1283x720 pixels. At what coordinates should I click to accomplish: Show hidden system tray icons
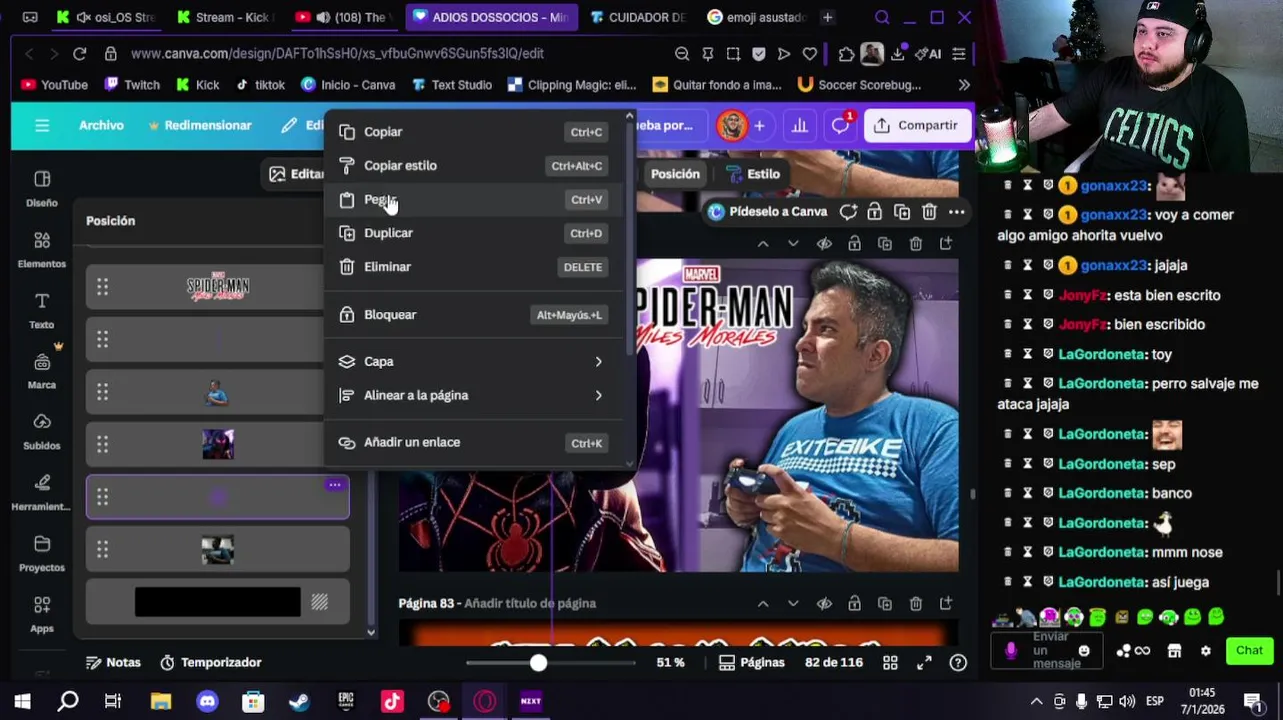(x=1036, y=701)
